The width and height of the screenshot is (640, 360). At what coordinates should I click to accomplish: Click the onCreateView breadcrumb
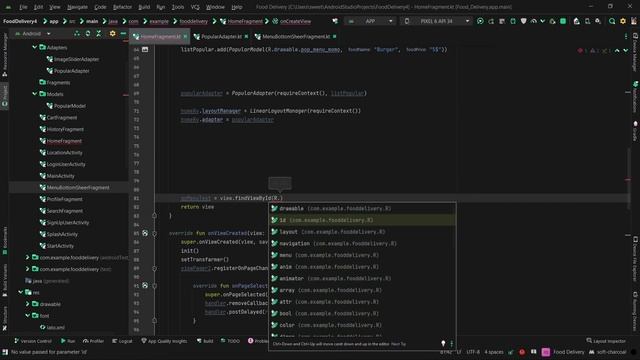[x=295, y=21]
